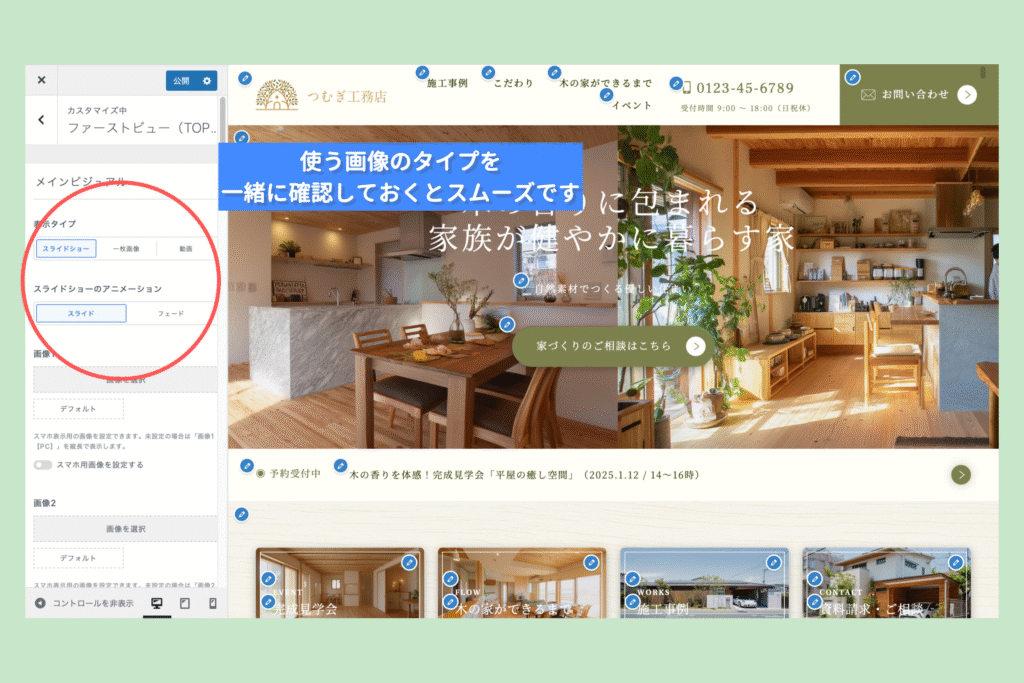Go back using the left chevron arrow
The image size is (1024, 683).
(x=41, y=120)
